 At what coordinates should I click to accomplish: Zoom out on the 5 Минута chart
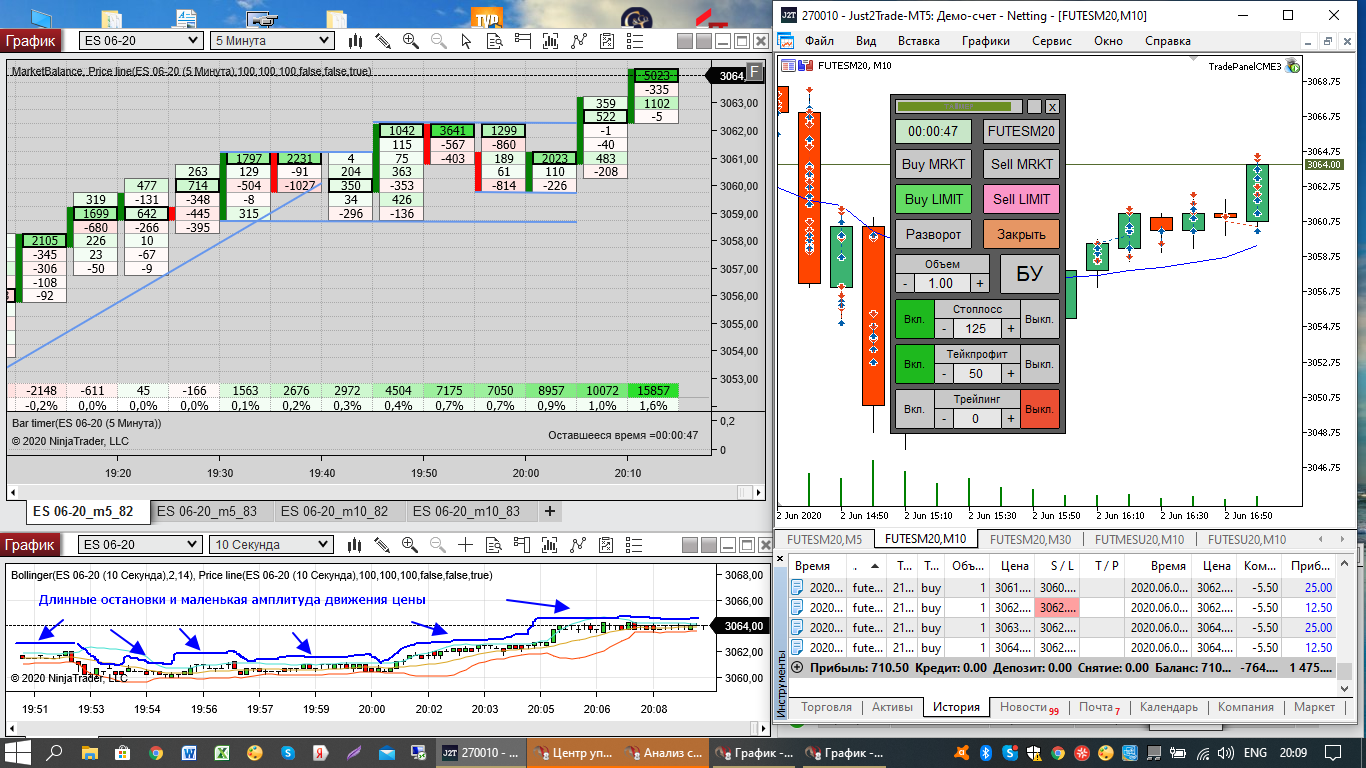[438, 41]
